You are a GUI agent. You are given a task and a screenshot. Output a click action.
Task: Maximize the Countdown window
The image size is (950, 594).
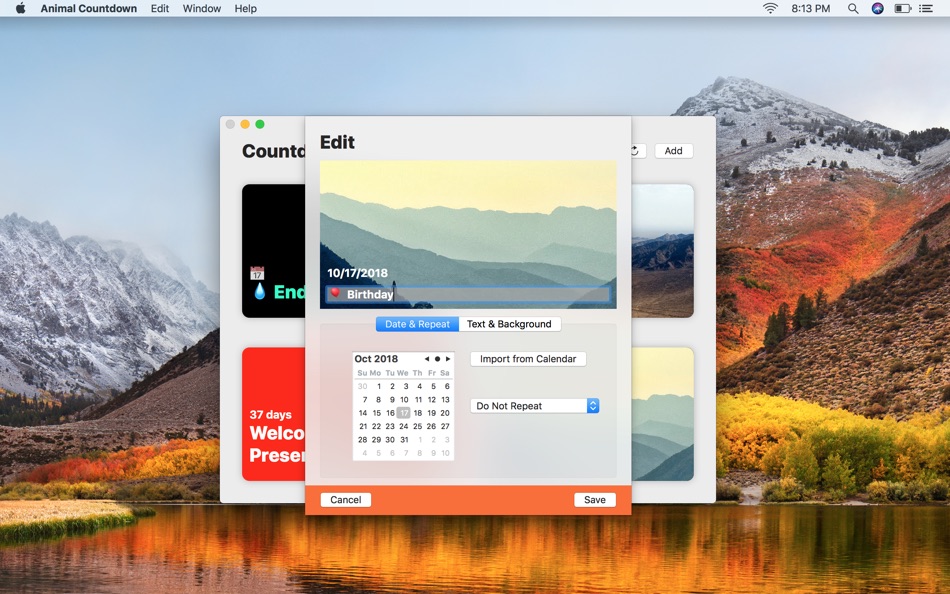click(x=260, y=124)
